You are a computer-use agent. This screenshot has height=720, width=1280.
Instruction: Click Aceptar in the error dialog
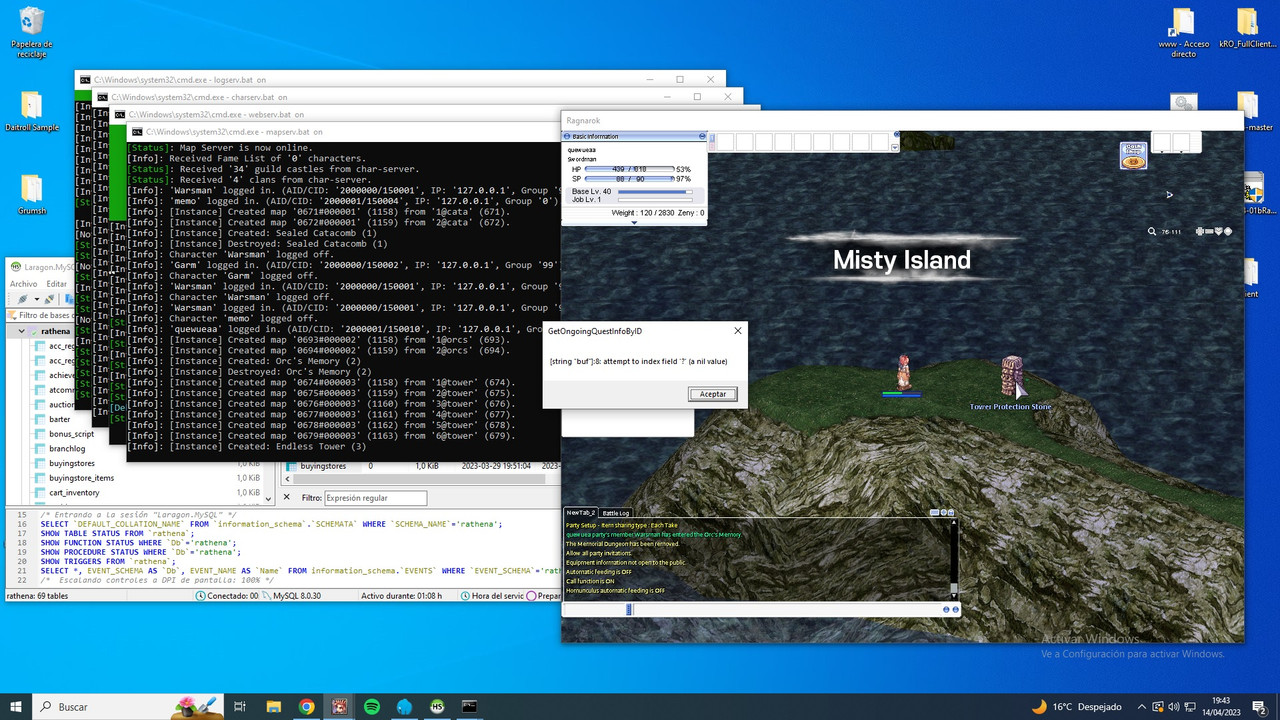pyautogui.click(x=713, y=394)
